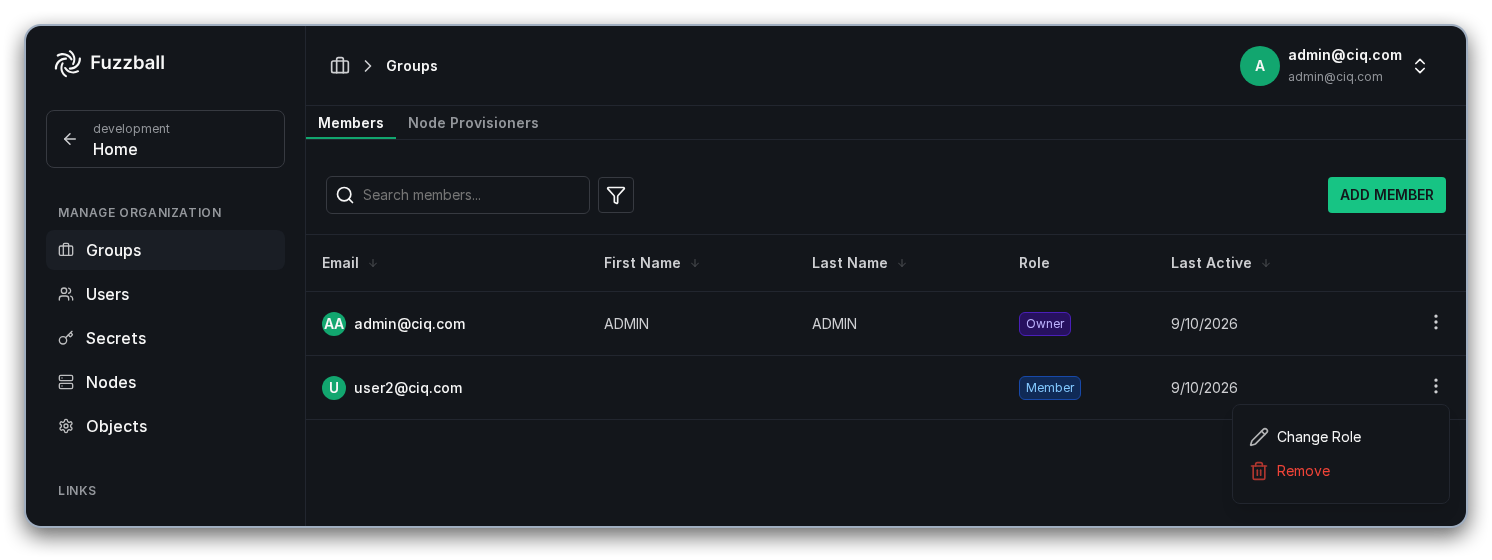Screen dimensions: 1492x560
Task: Click the Fuzzball swirl logo icon
Action: tap(67, 63)
